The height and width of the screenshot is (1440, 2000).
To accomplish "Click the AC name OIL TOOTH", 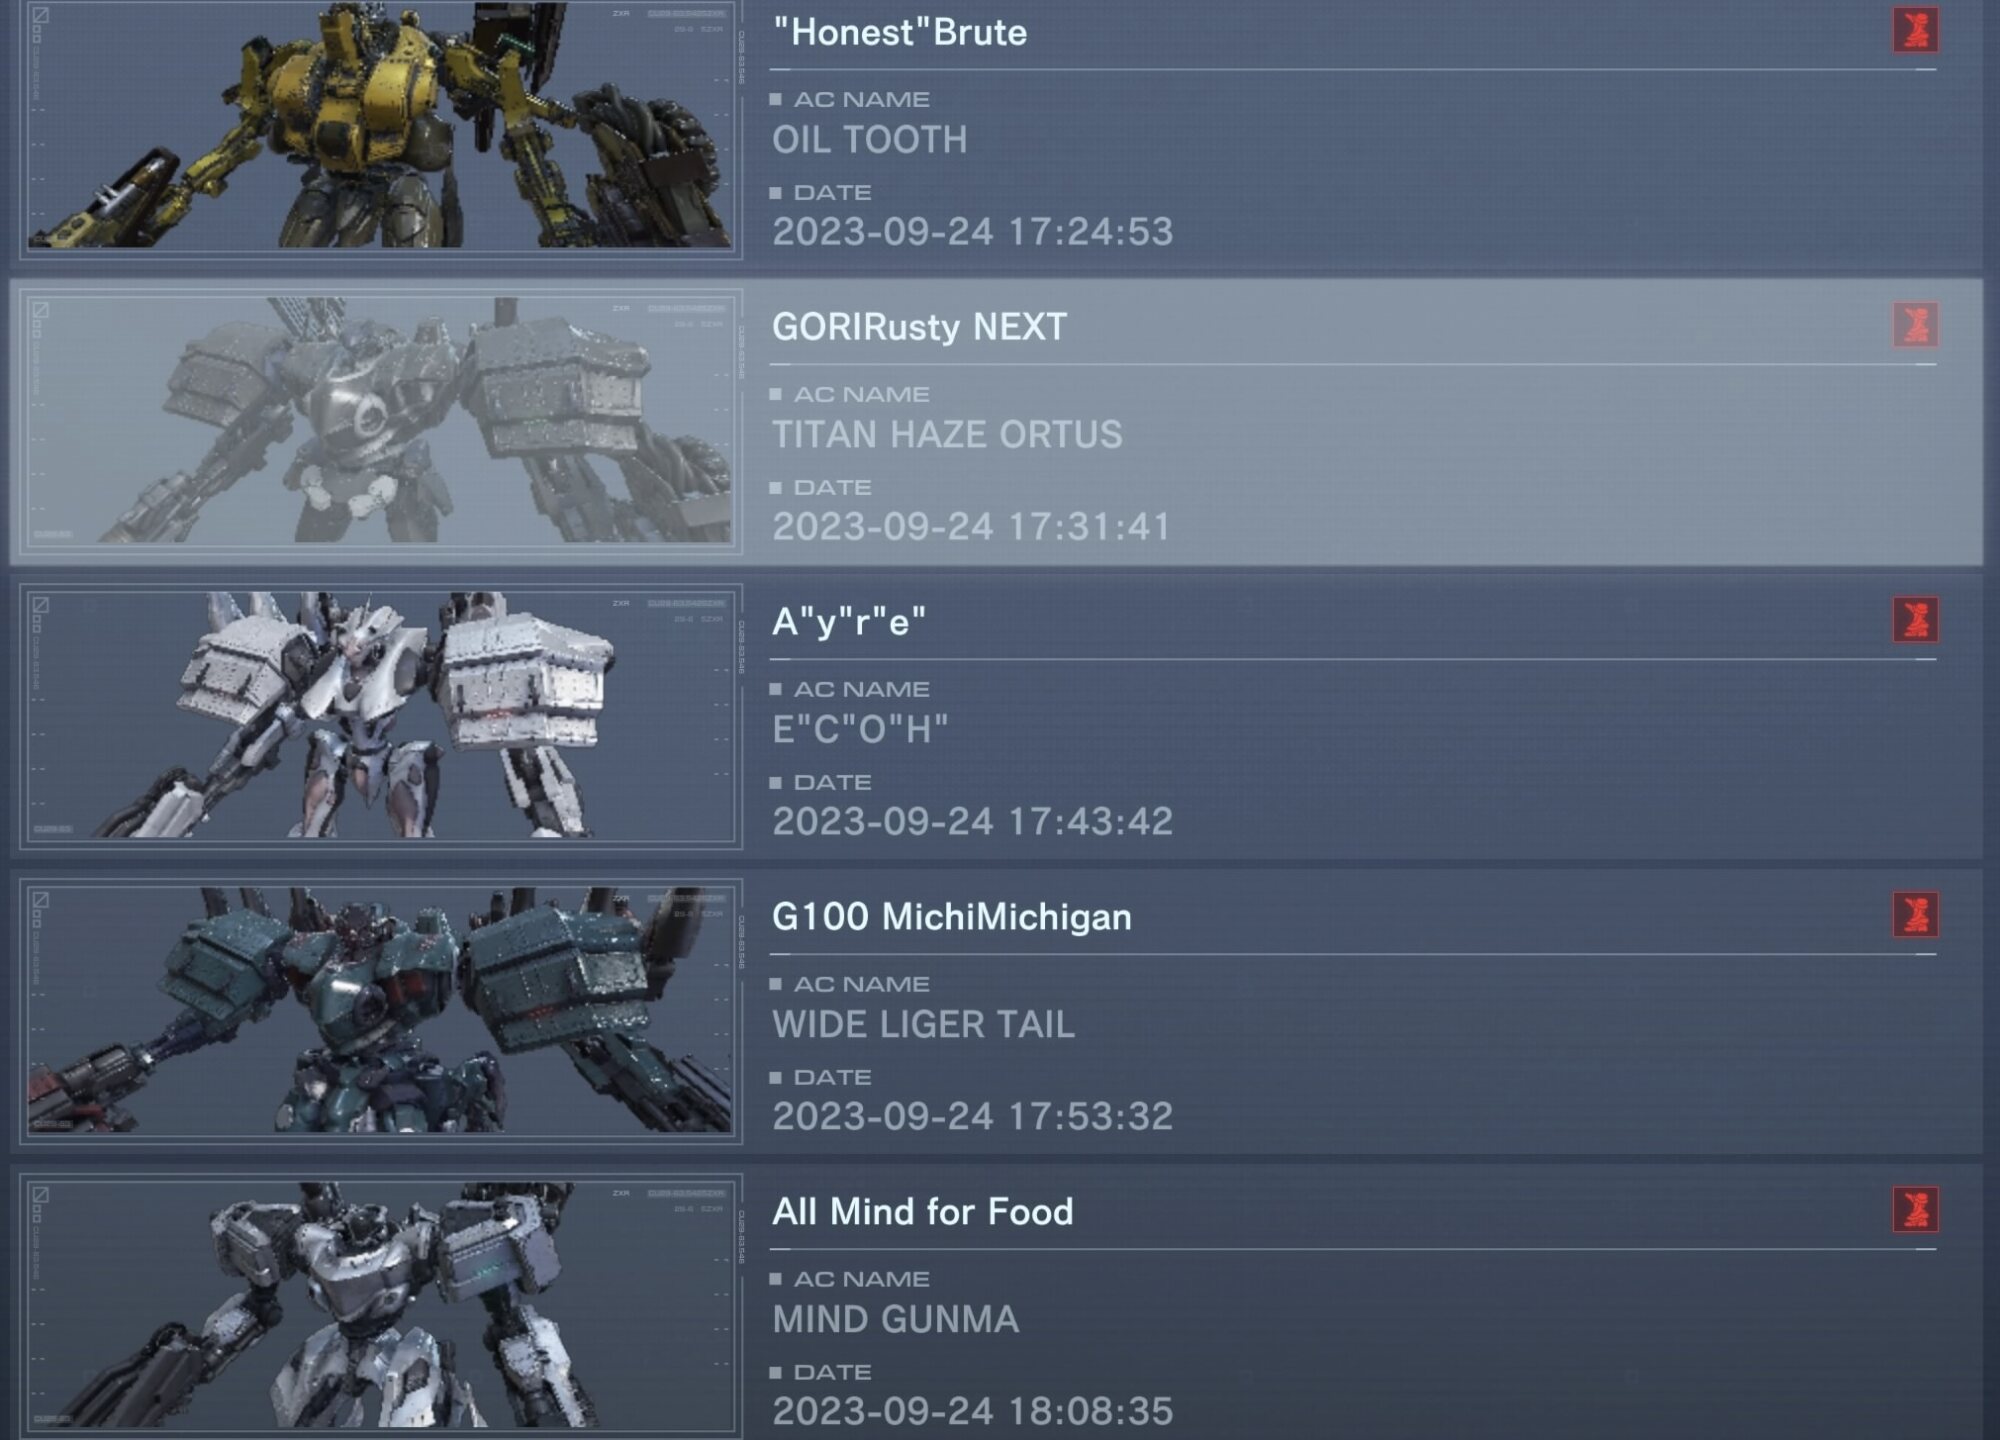I will point(870,139).
